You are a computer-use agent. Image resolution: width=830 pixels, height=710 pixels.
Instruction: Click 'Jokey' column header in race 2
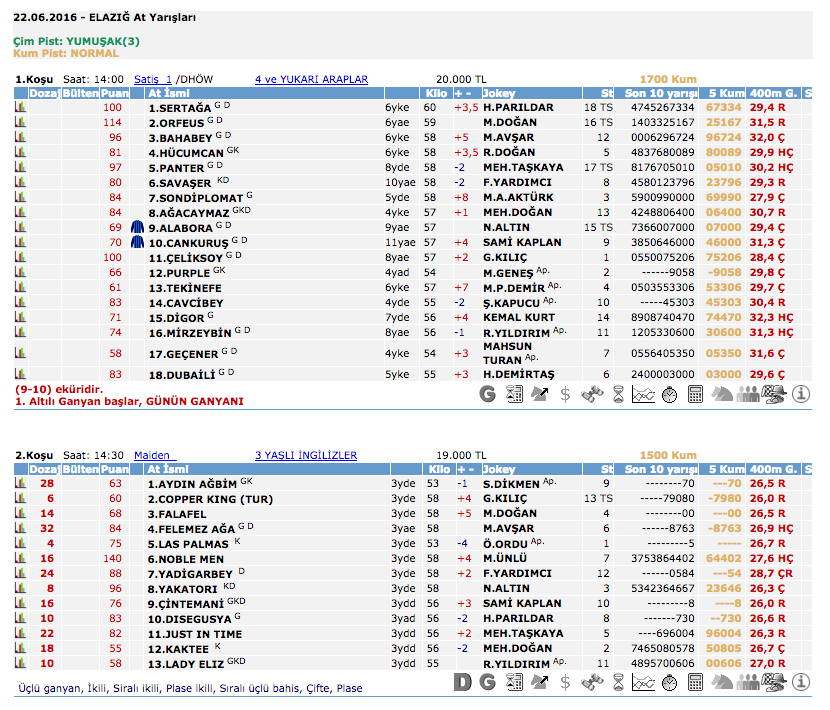pyautogui.click(x=498, y=469)
